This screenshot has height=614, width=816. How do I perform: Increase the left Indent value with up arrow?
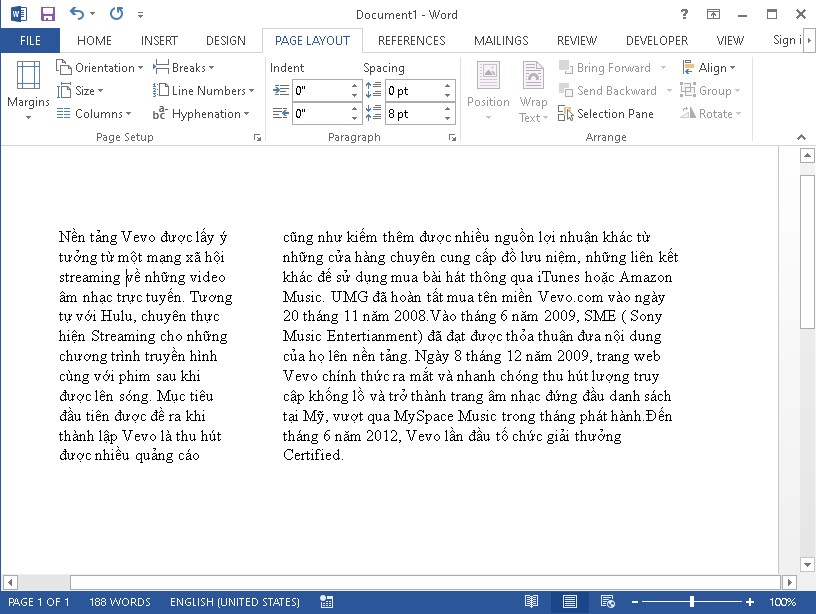[x=355, y=86]
